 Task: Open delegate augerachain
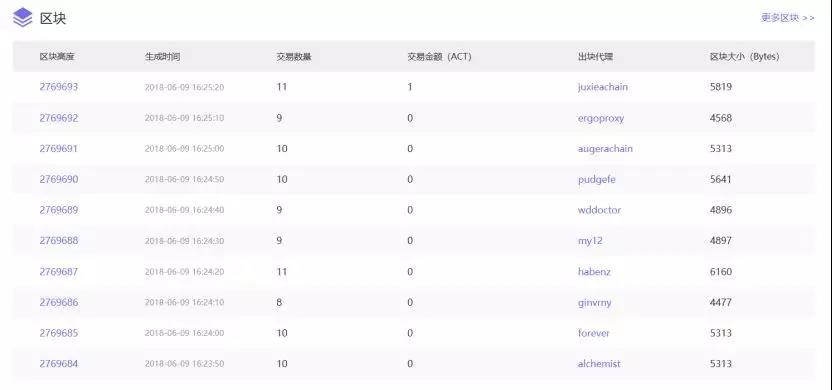[x=605, y=149]
